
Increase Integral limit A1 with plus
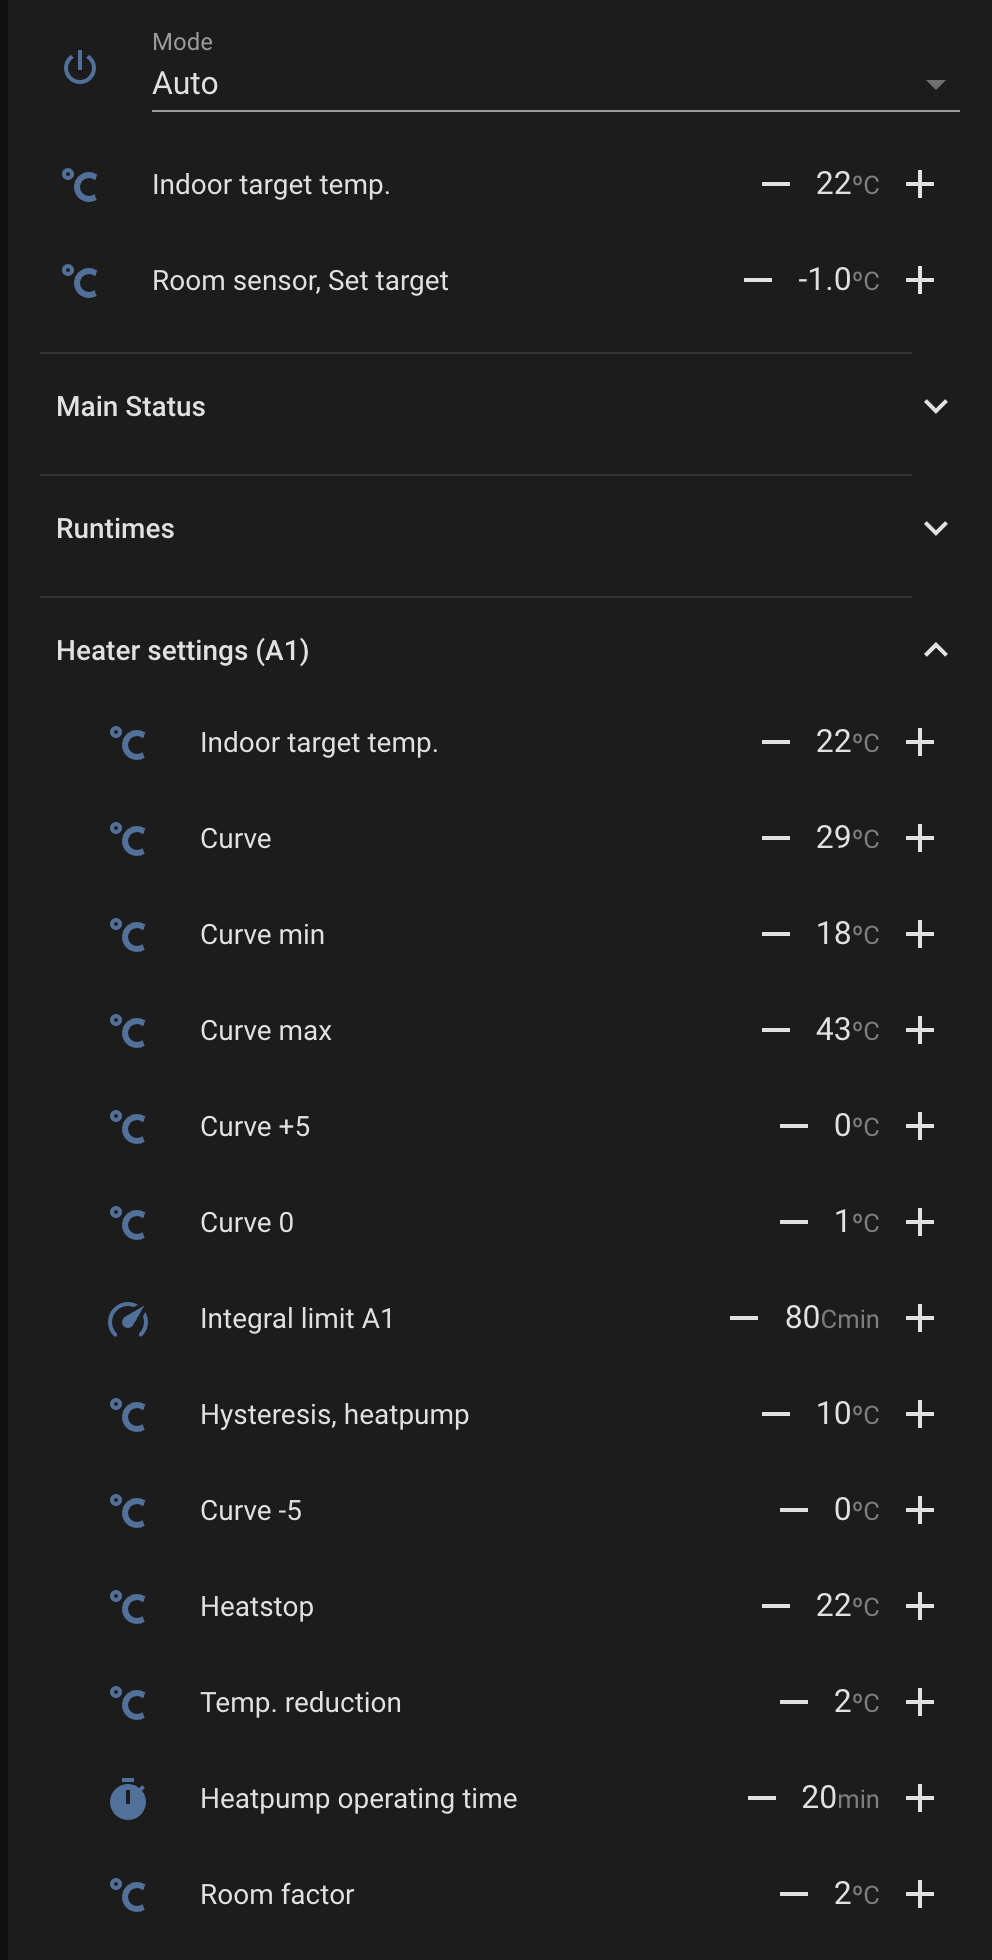pyautogui.click(x=920, y=1318)
